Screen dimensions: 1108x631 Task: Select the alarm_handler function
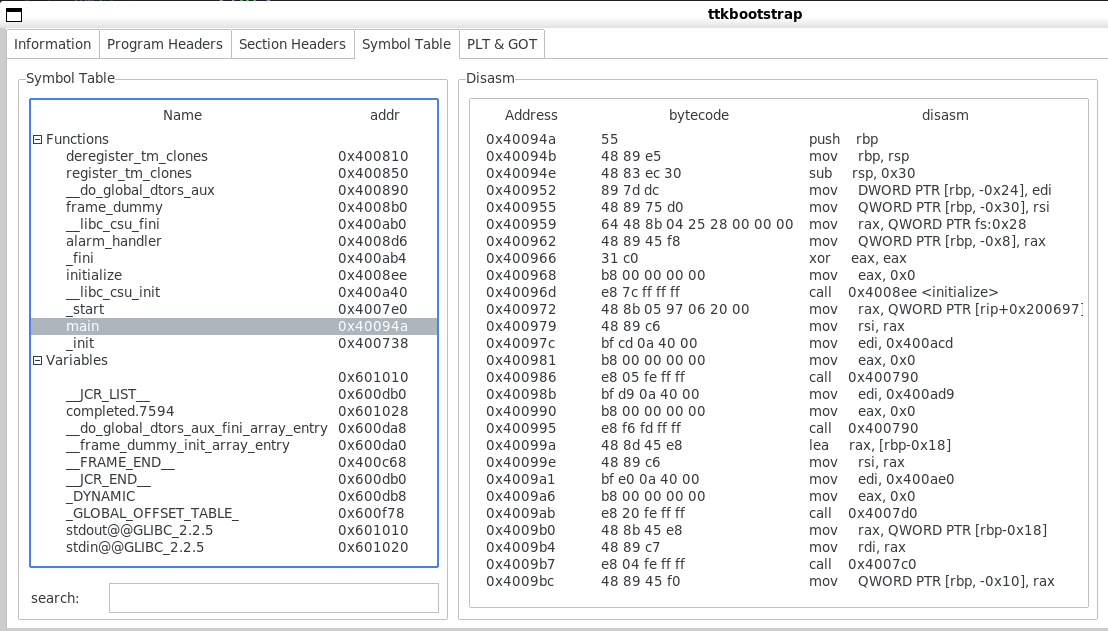tap(234, 241)
